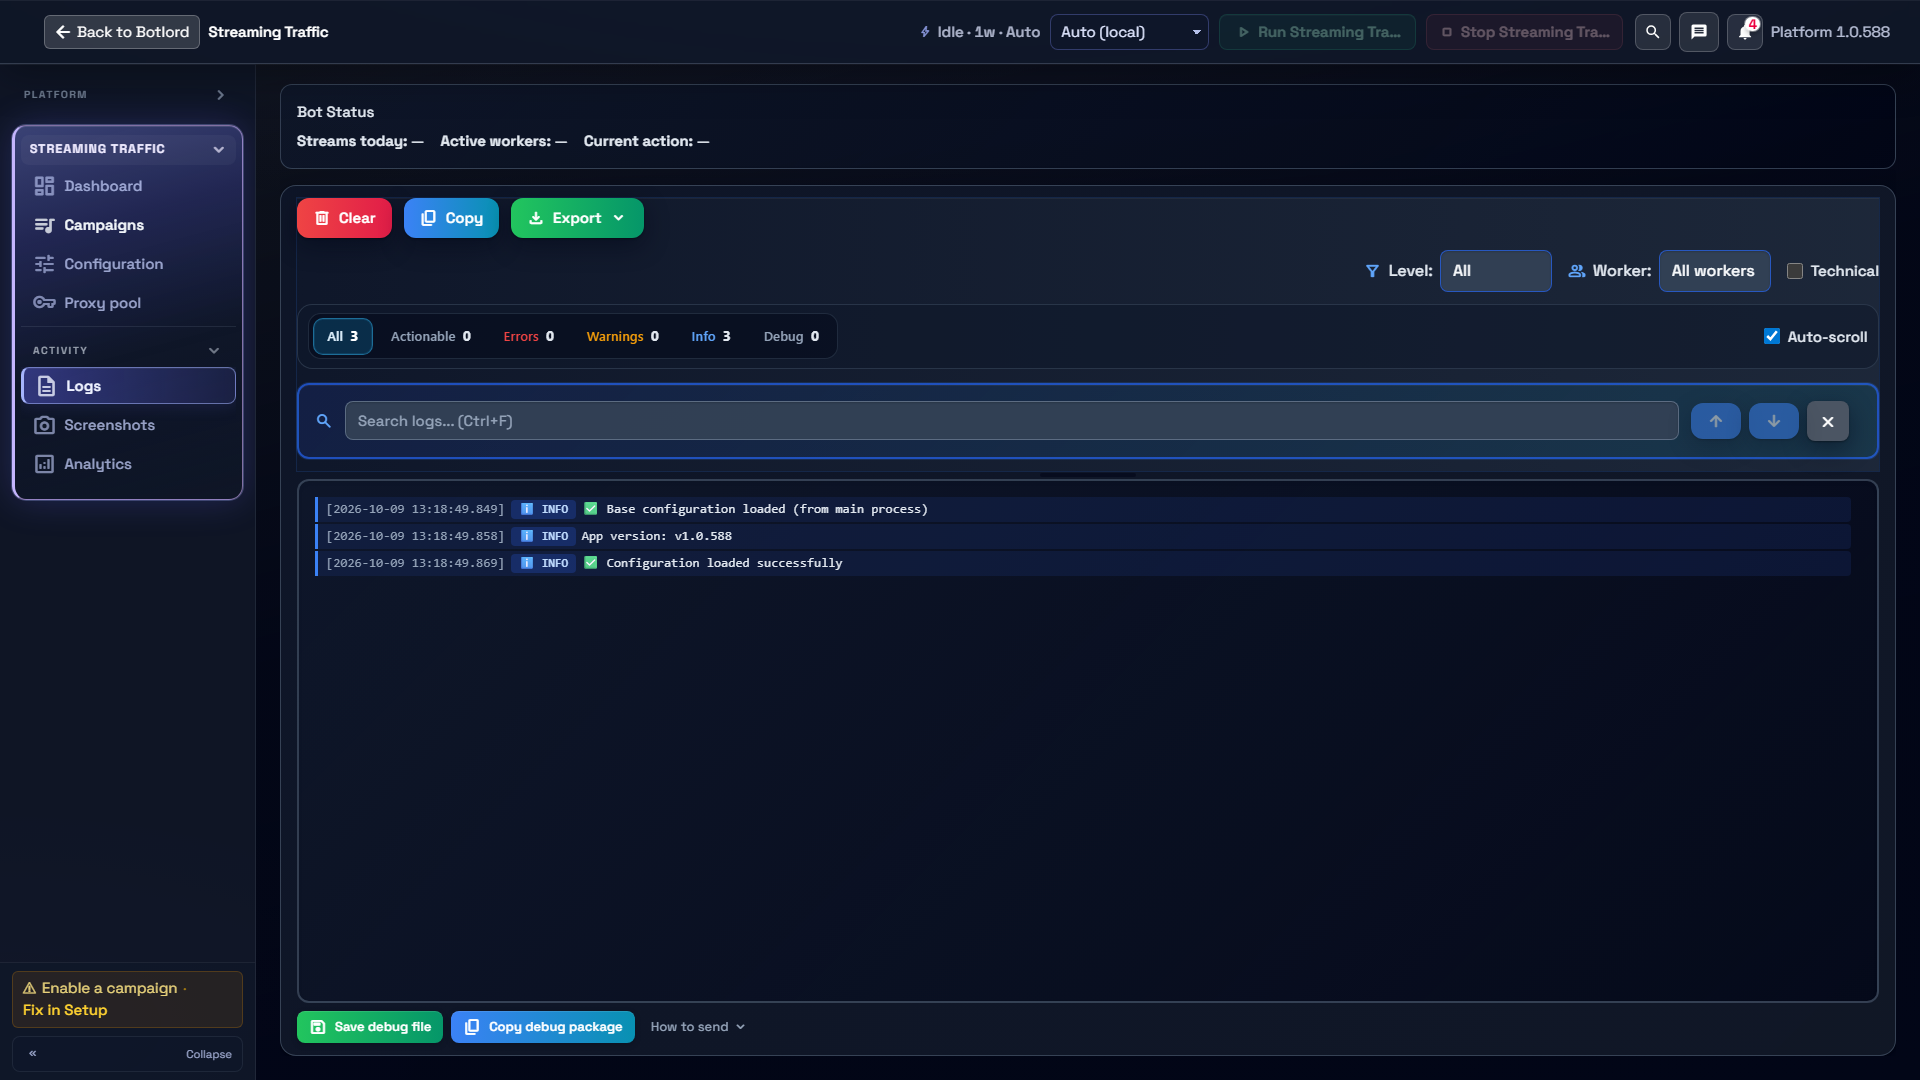Collapse the Streaming Traffic sidebar section
The image size is (1920, 1080).
coord(128,149)
